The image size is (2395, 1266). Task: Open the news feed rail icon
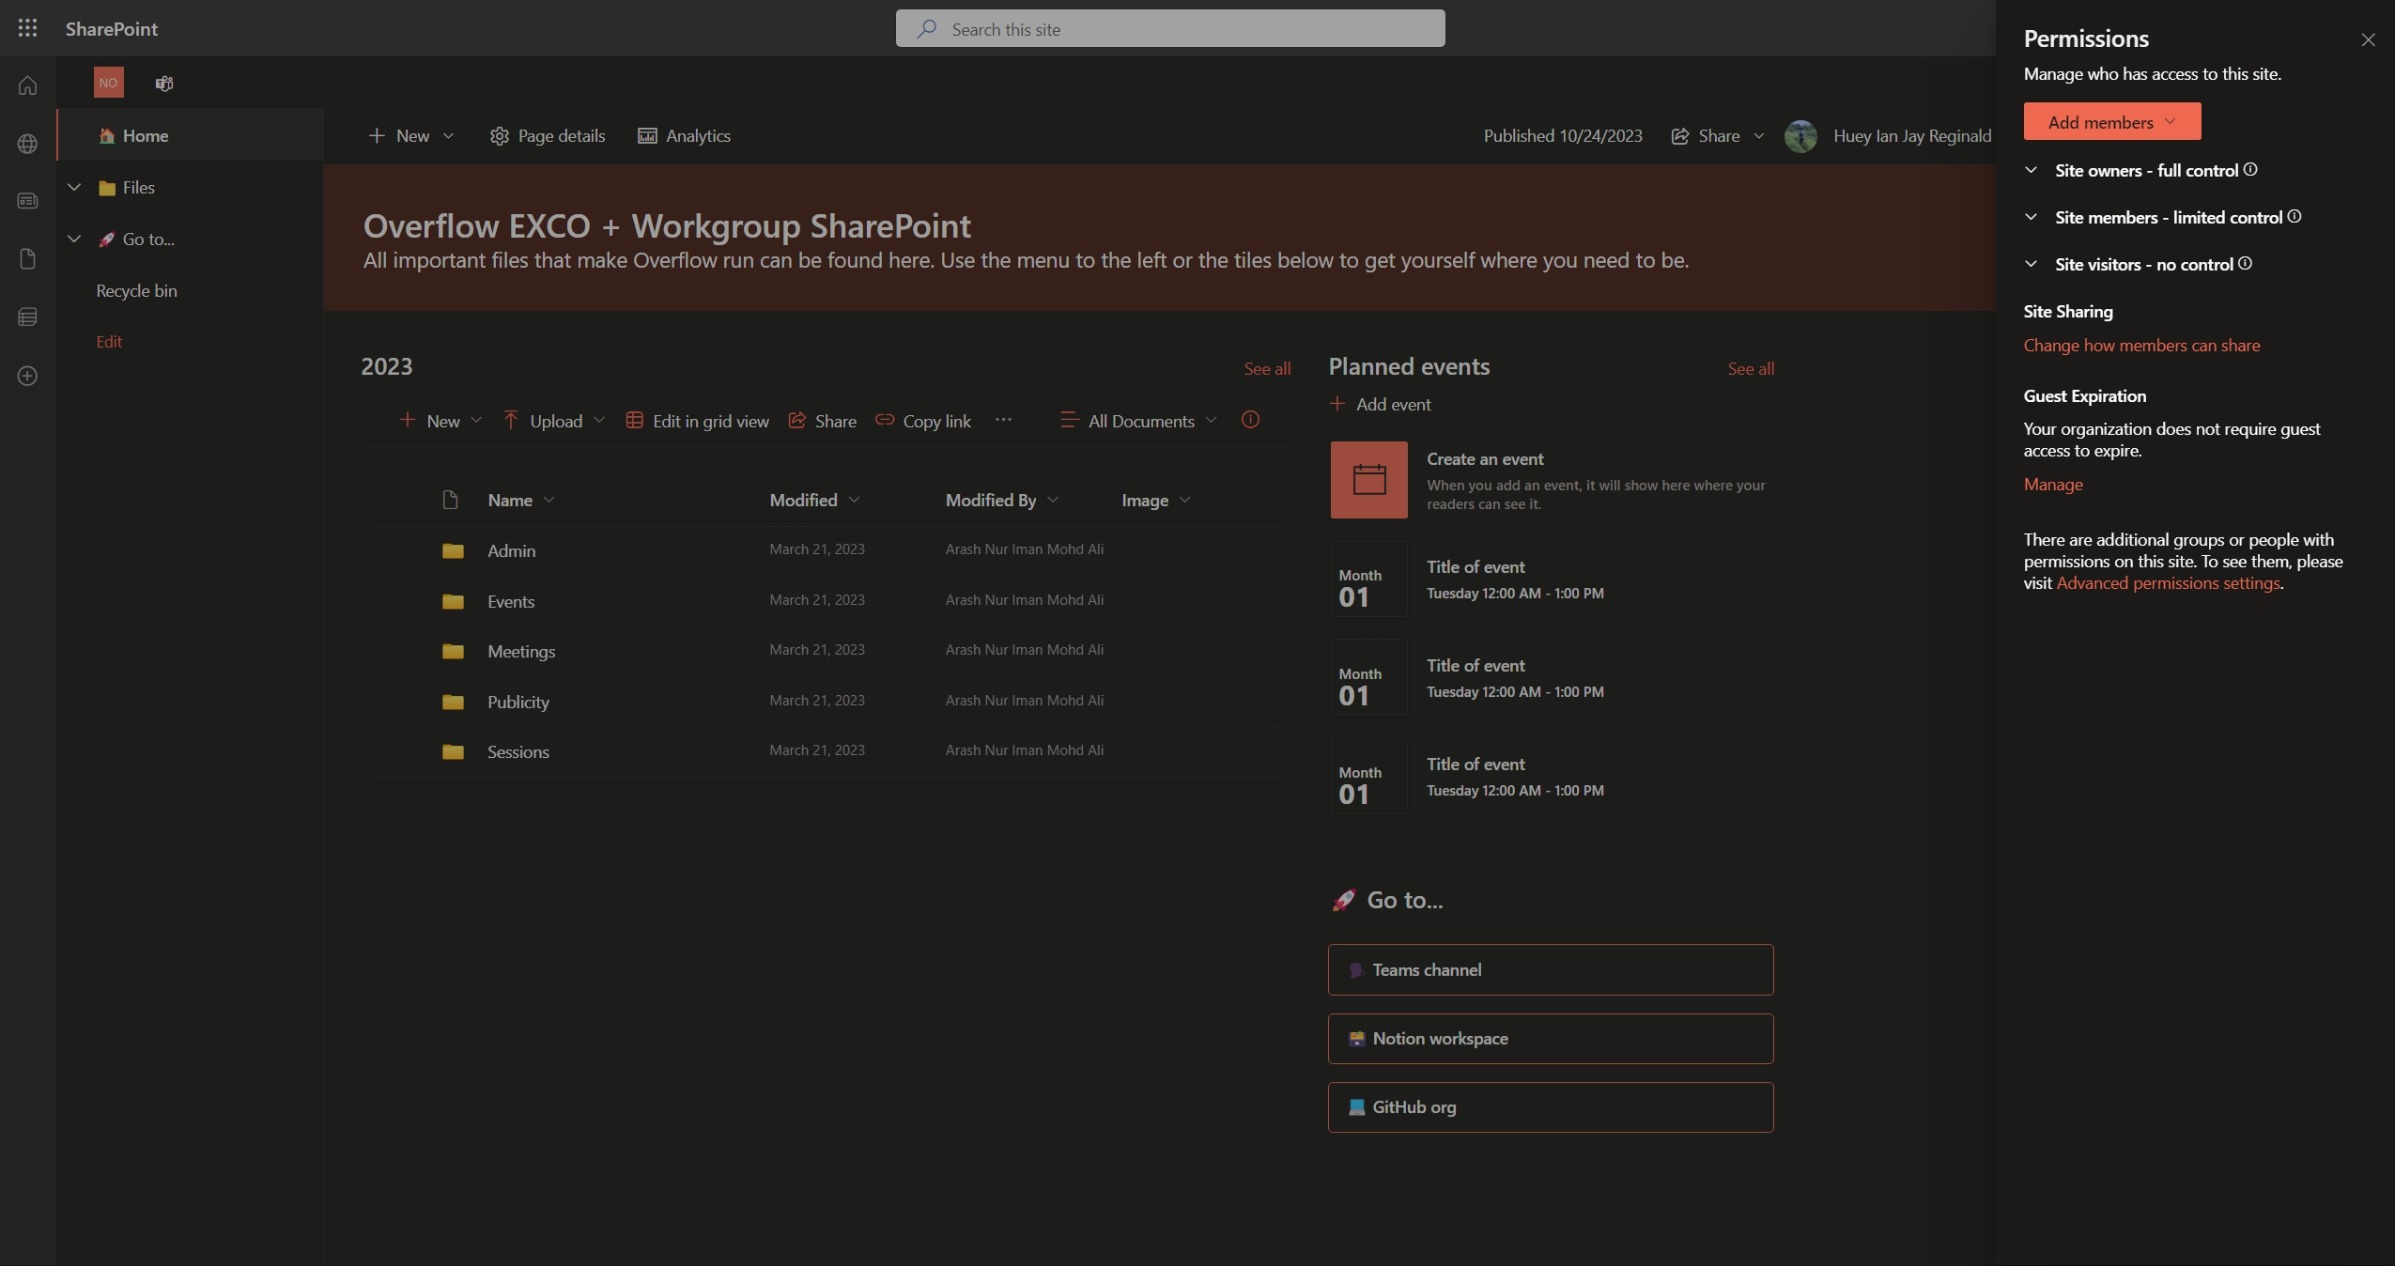click(27, 201)
